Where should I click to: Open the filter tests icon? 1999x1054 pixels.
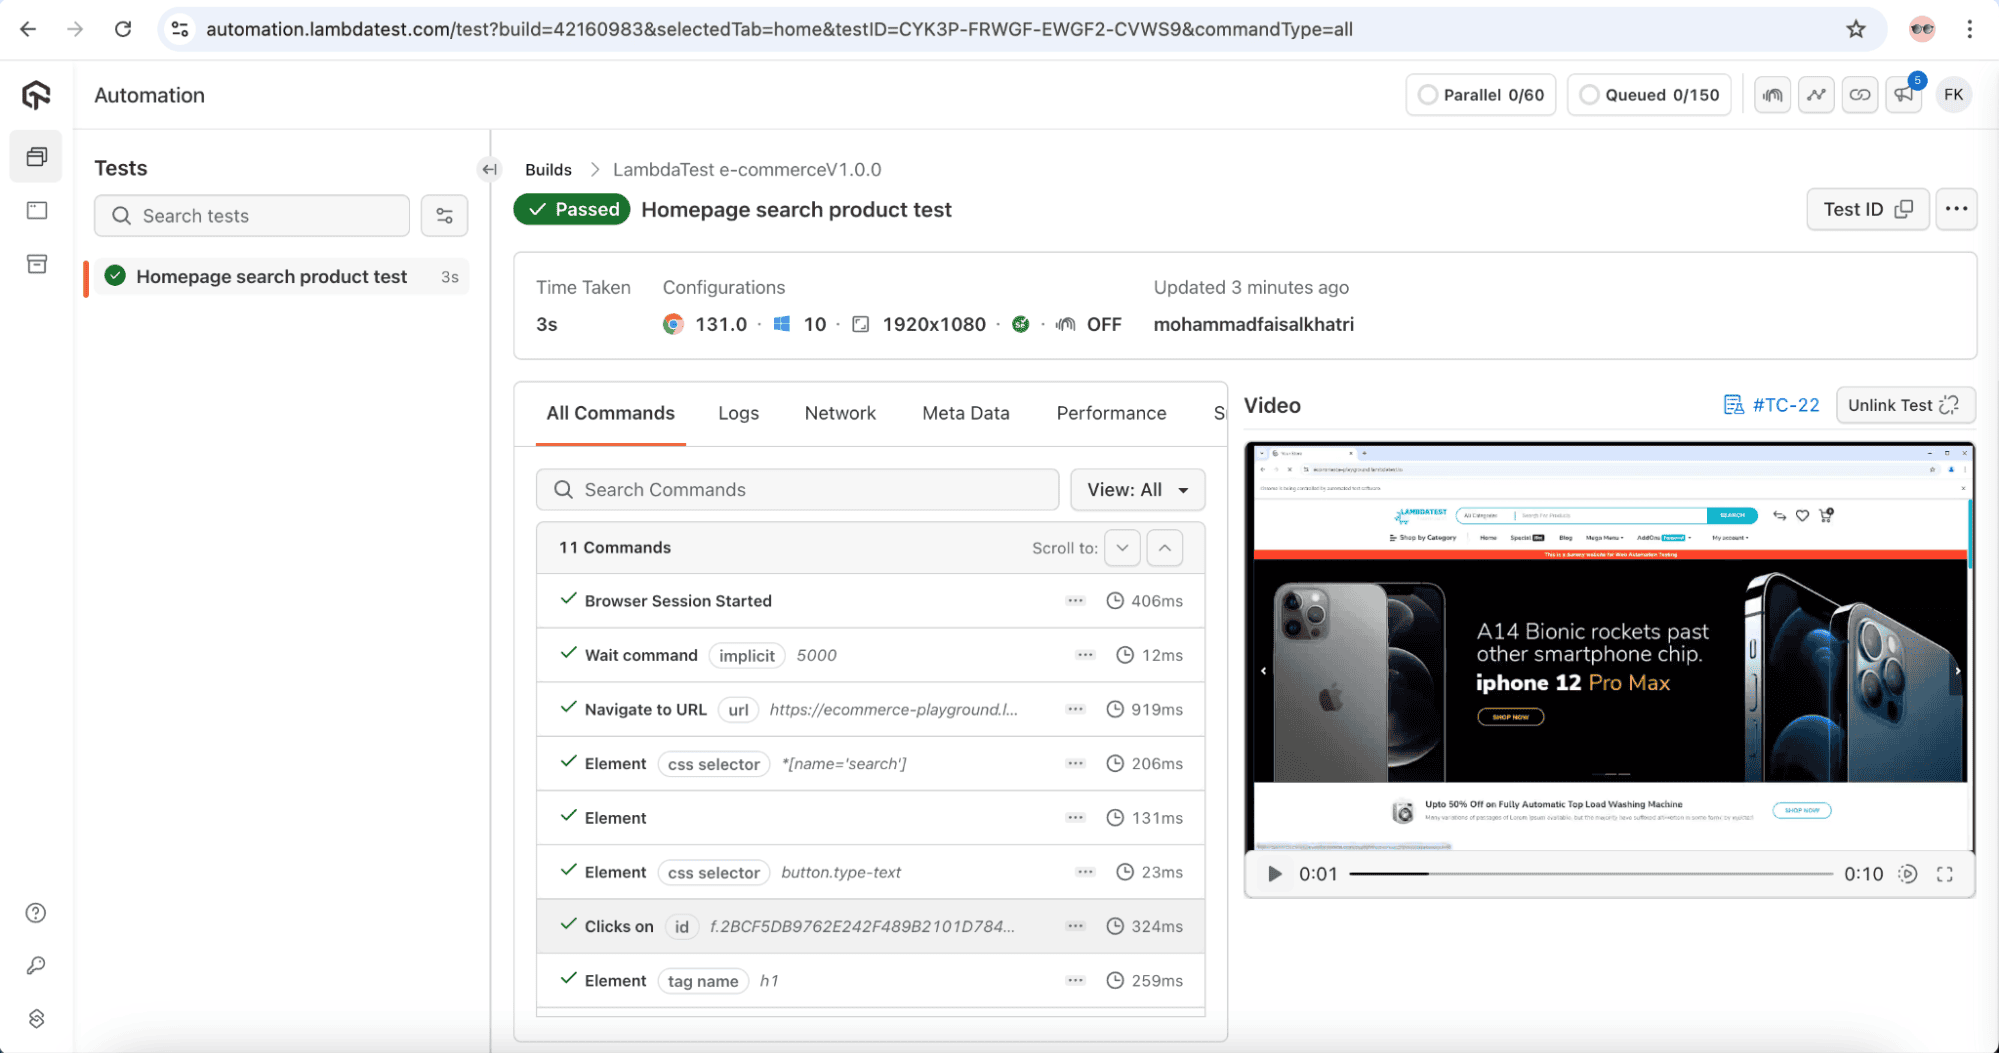coord(444,216)
